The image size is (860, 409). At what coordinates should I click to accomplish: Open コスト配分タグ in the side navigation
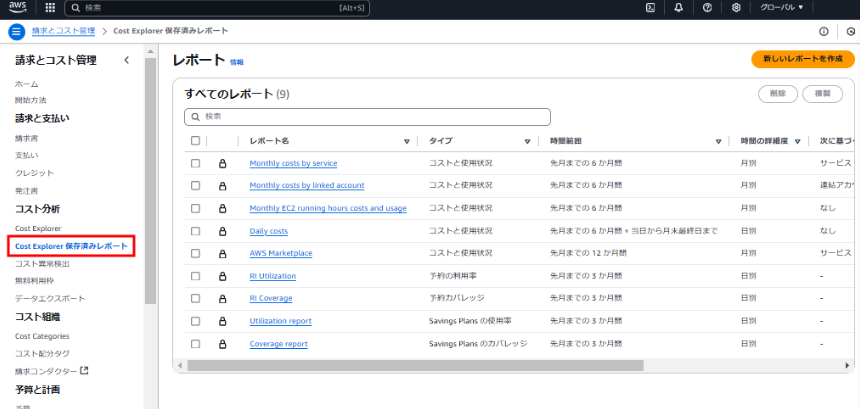[42, 354]
